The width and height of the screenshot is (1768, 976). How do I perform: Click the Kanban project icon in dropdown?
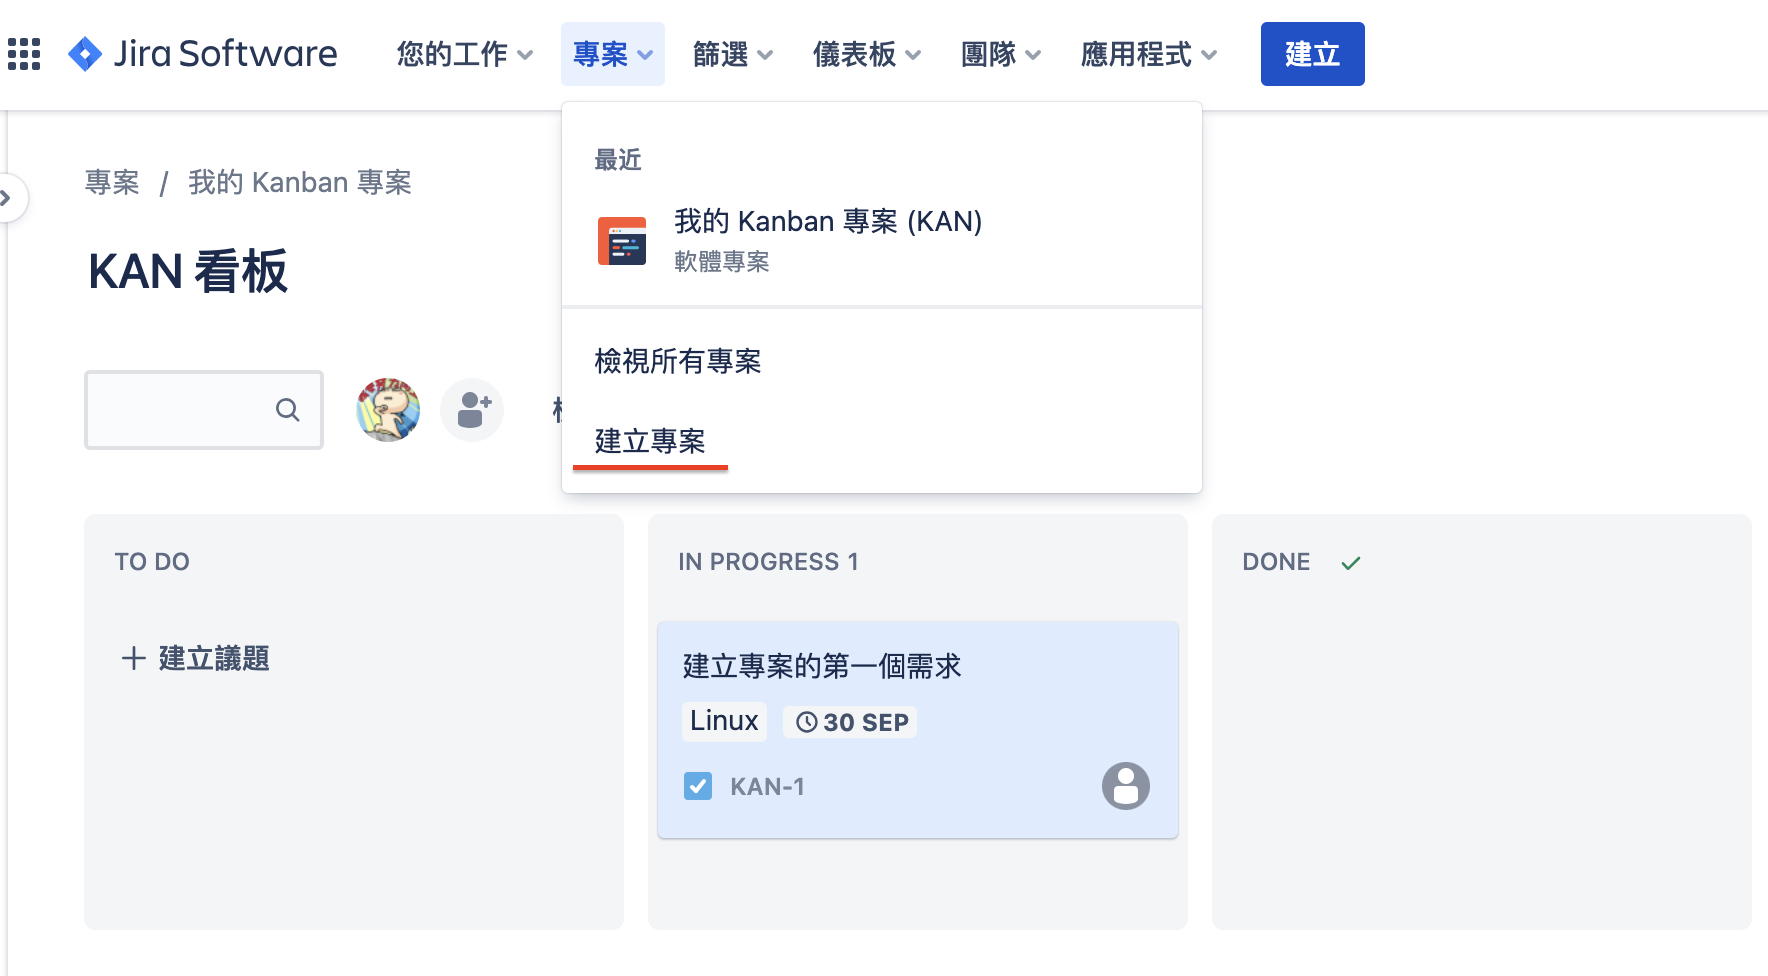[622, 241]
